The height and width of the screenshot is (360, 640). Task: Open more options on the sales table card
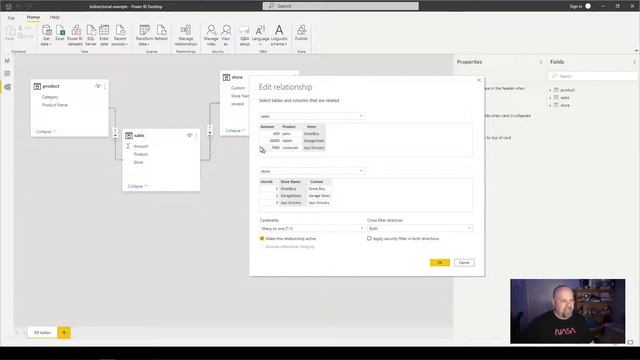click(x=196, y=135)
